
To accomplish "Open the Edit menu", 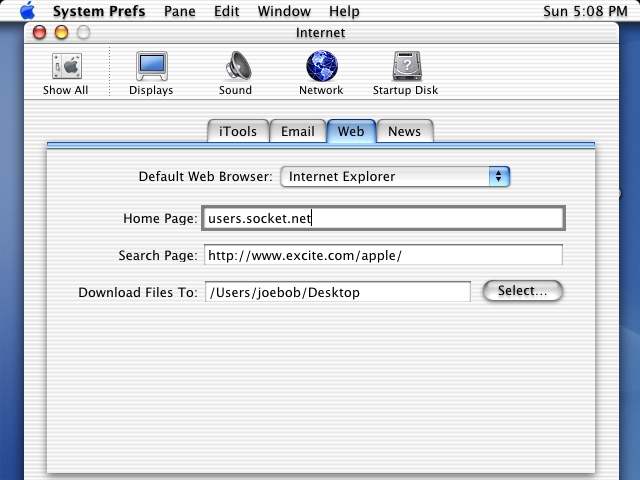I will [228, 11].
